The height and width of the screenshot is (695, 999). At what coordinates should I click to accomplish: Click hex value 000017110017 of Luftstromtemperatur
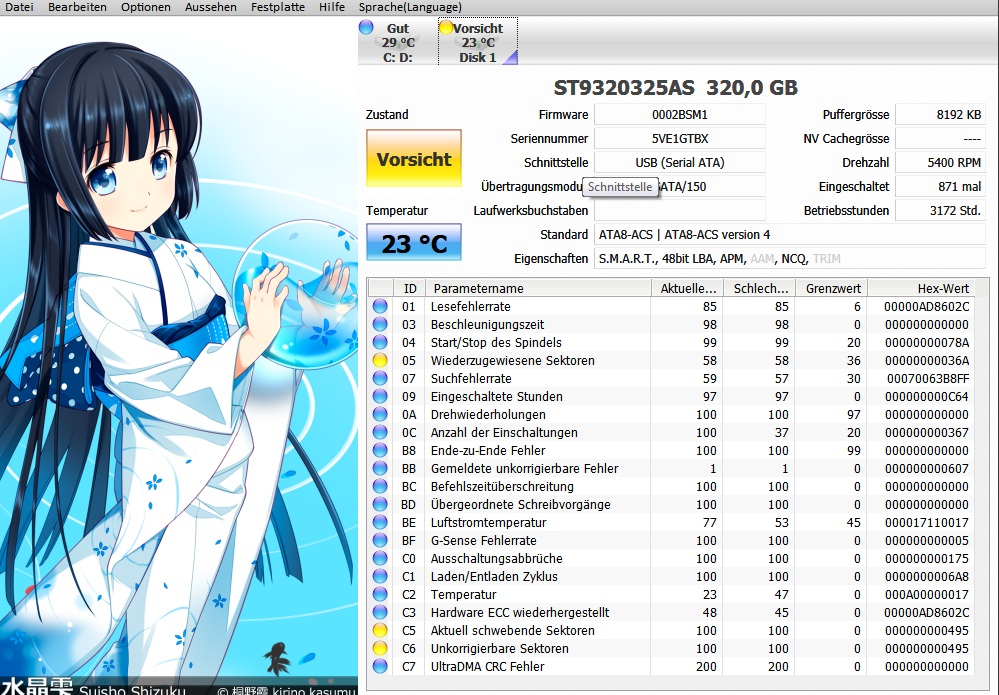point(927,522)
